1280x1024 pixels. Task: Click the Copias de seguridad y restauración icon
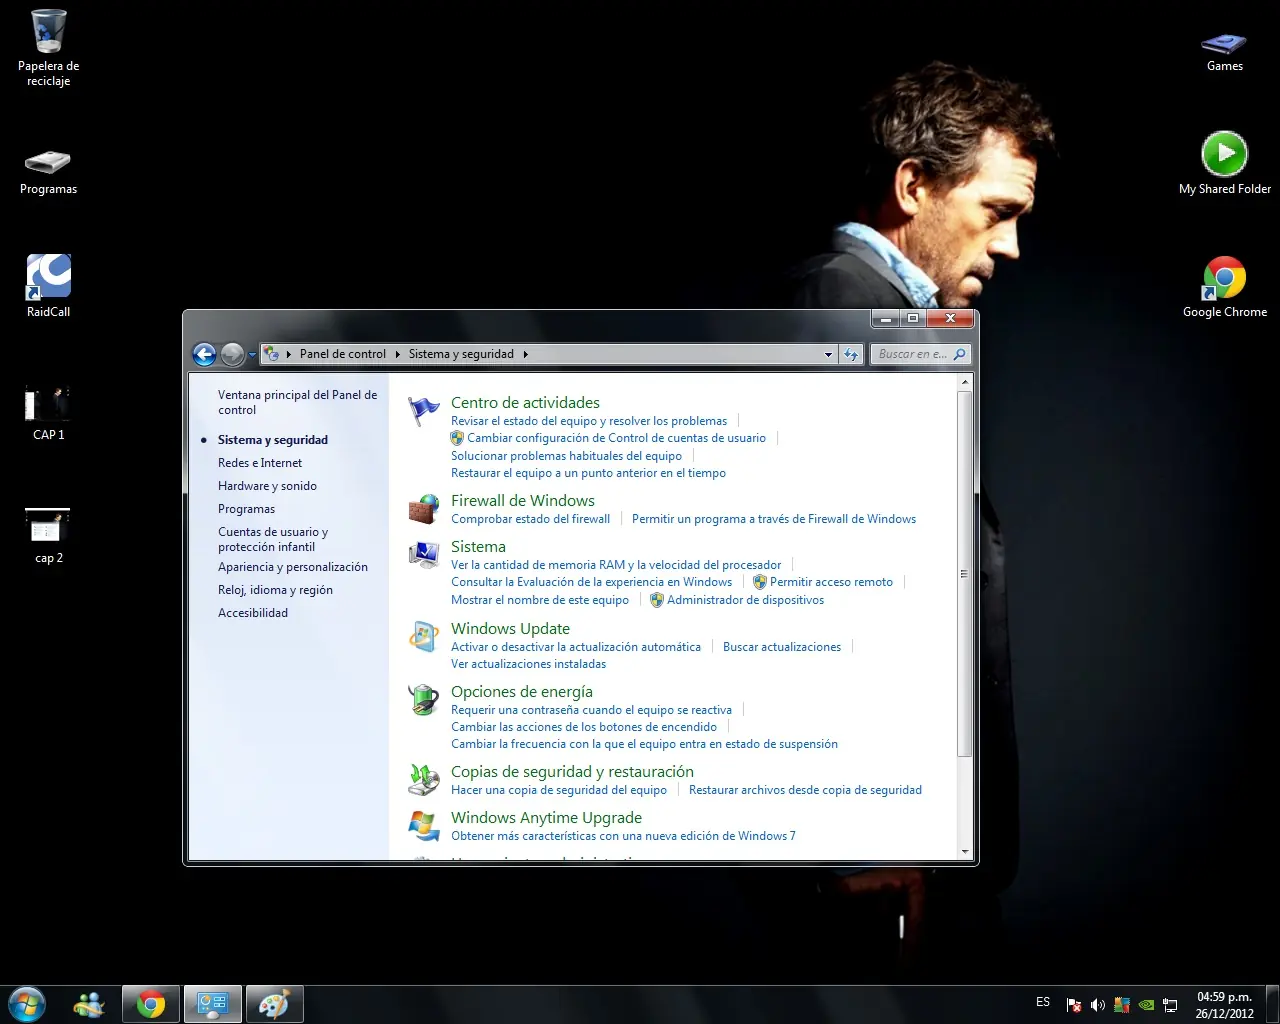point(424,780)
